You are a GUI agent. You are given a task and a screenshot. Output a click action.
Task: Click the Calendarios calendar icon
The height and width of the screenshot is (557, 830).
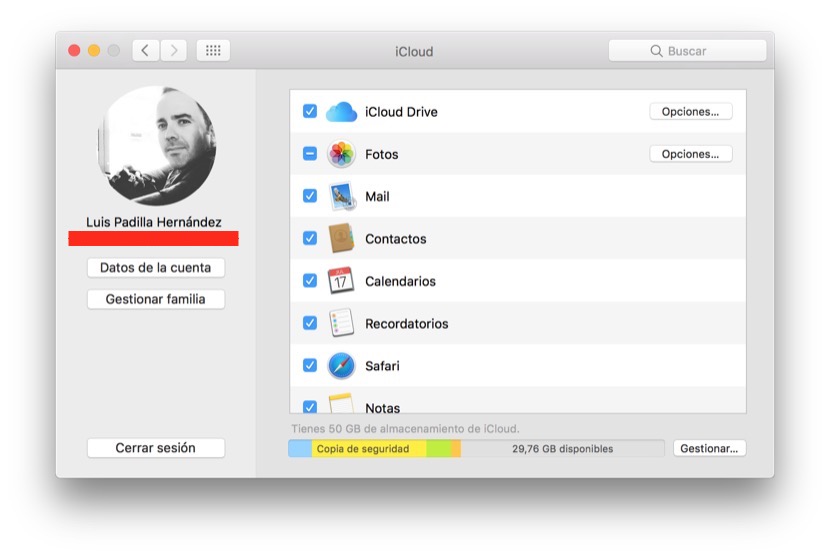(x=341, y=281)
